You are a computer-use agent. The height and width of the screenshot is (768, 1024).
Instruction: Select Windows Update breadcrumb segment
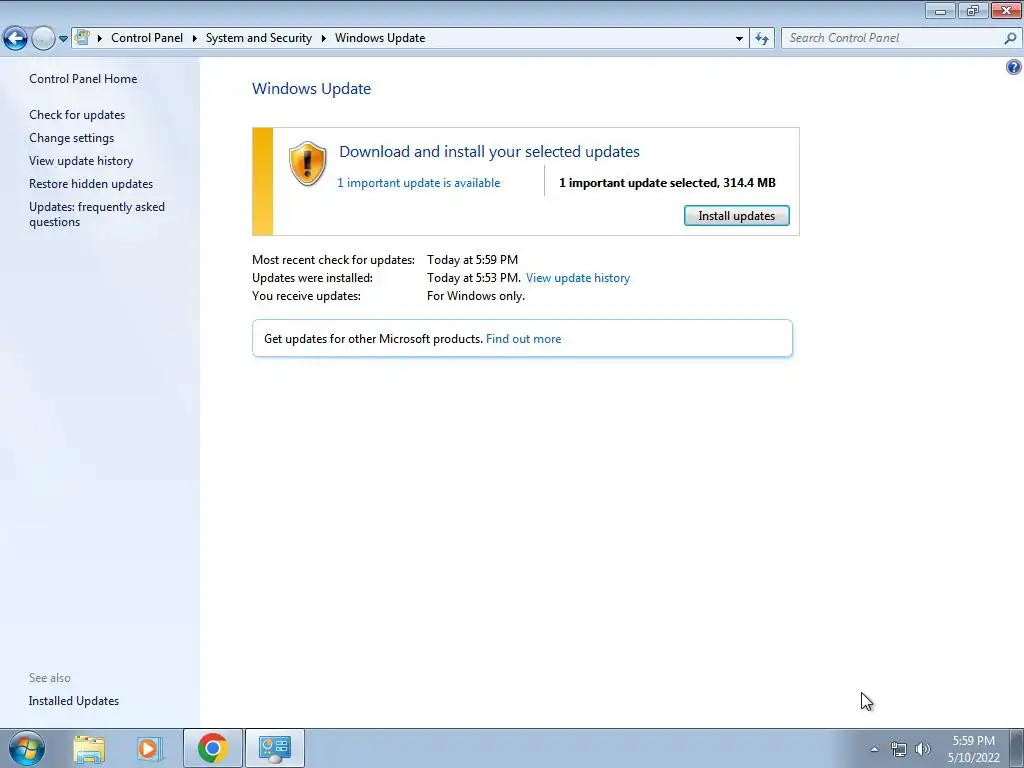(x=380, y=38)
